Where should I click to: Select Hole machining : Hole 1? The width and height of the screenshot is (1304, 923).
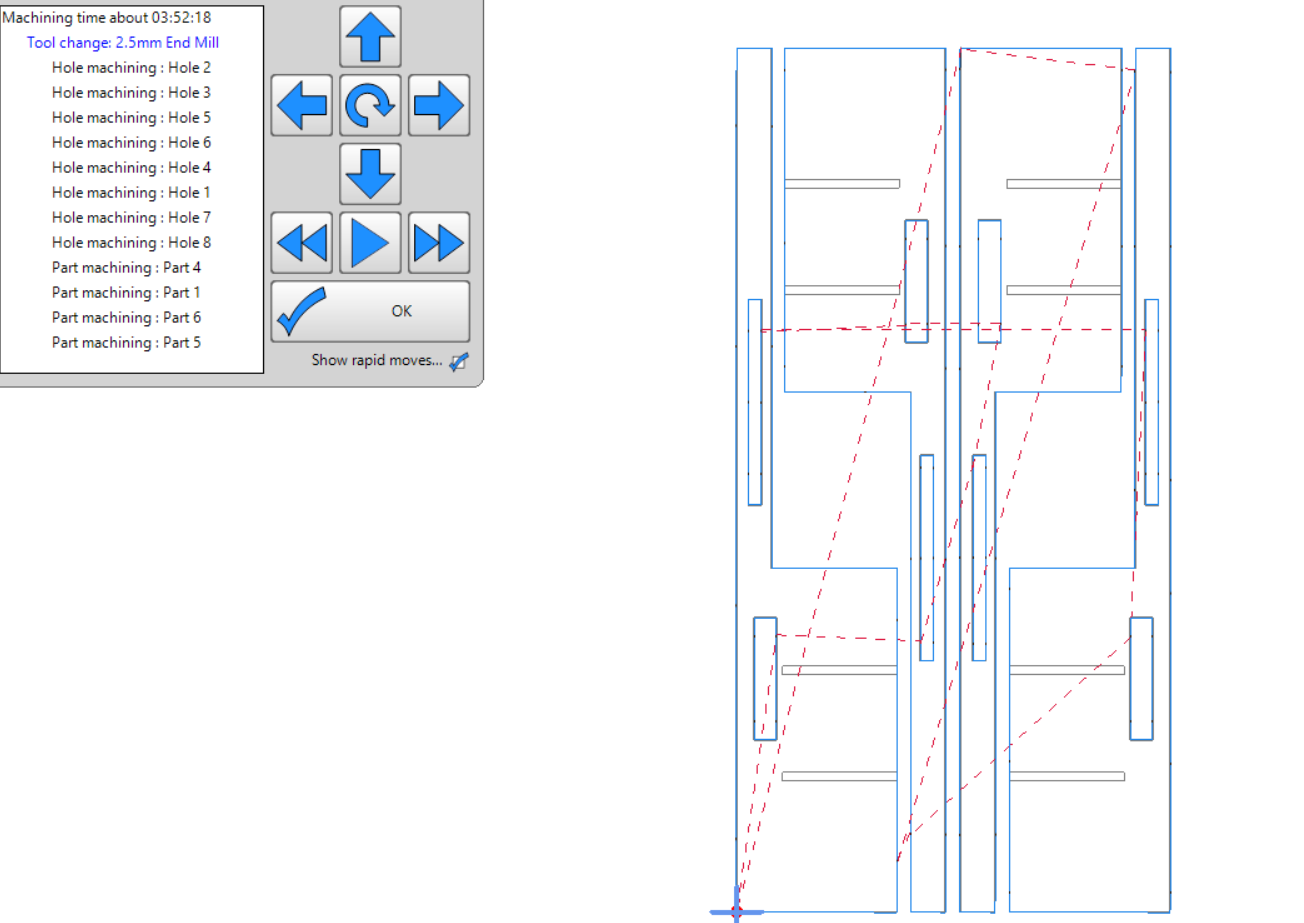tap(131, 193)
